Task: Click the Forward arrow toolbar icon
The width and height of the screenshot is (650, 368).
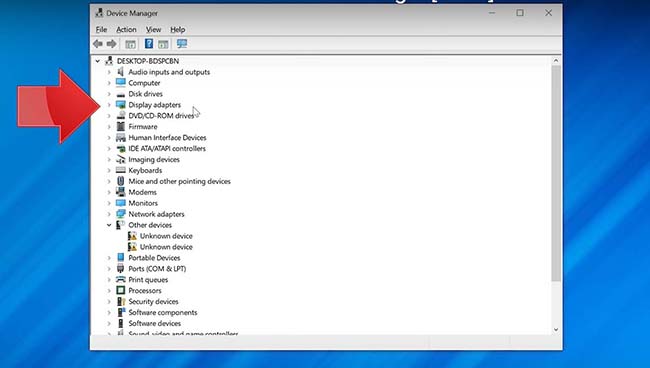Action: coord(112,44)
